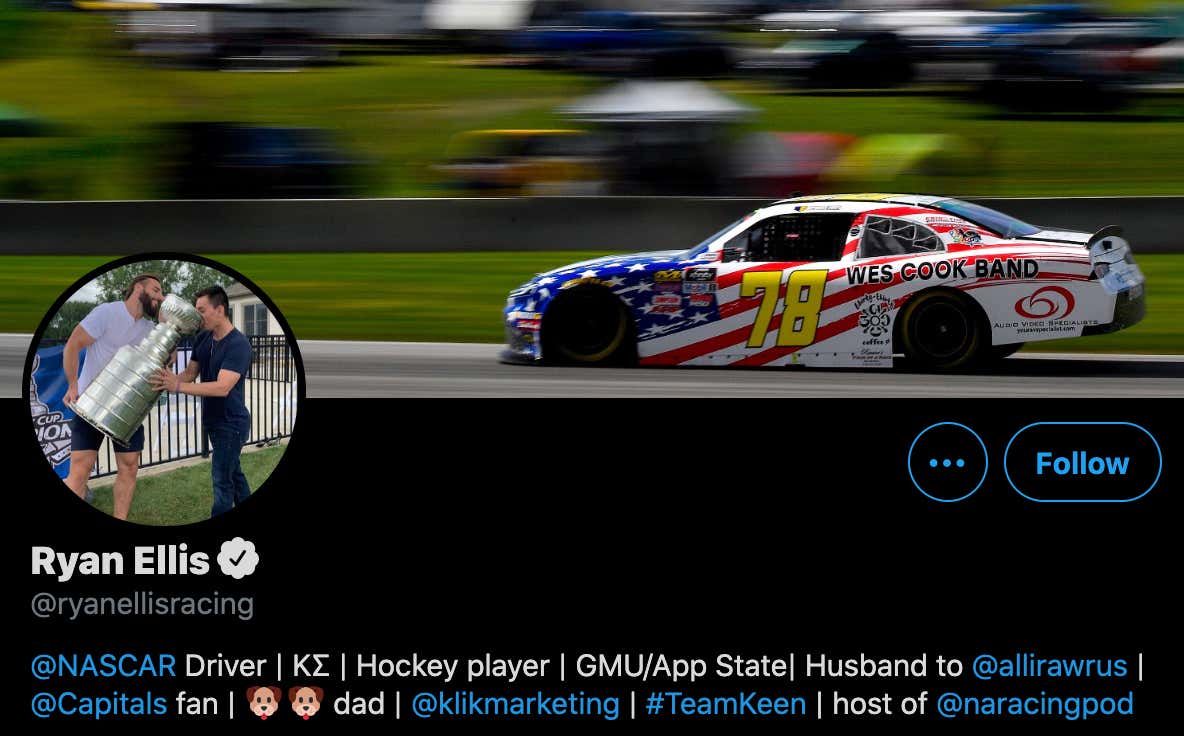The height and width of the screenshot is (736, 1184).
Task: Click the Ryan Ellis display name
Action: point(120,561)
